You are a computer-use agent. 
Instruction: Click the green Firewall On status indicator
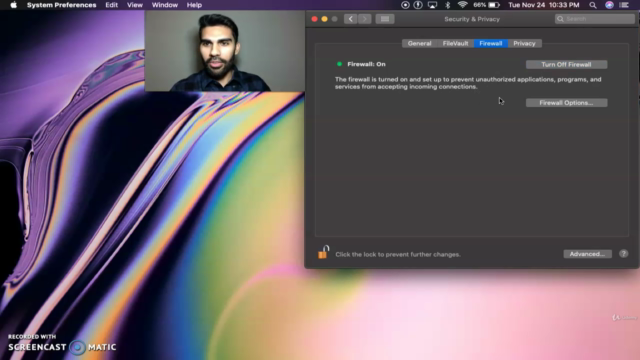pos(339,64)
